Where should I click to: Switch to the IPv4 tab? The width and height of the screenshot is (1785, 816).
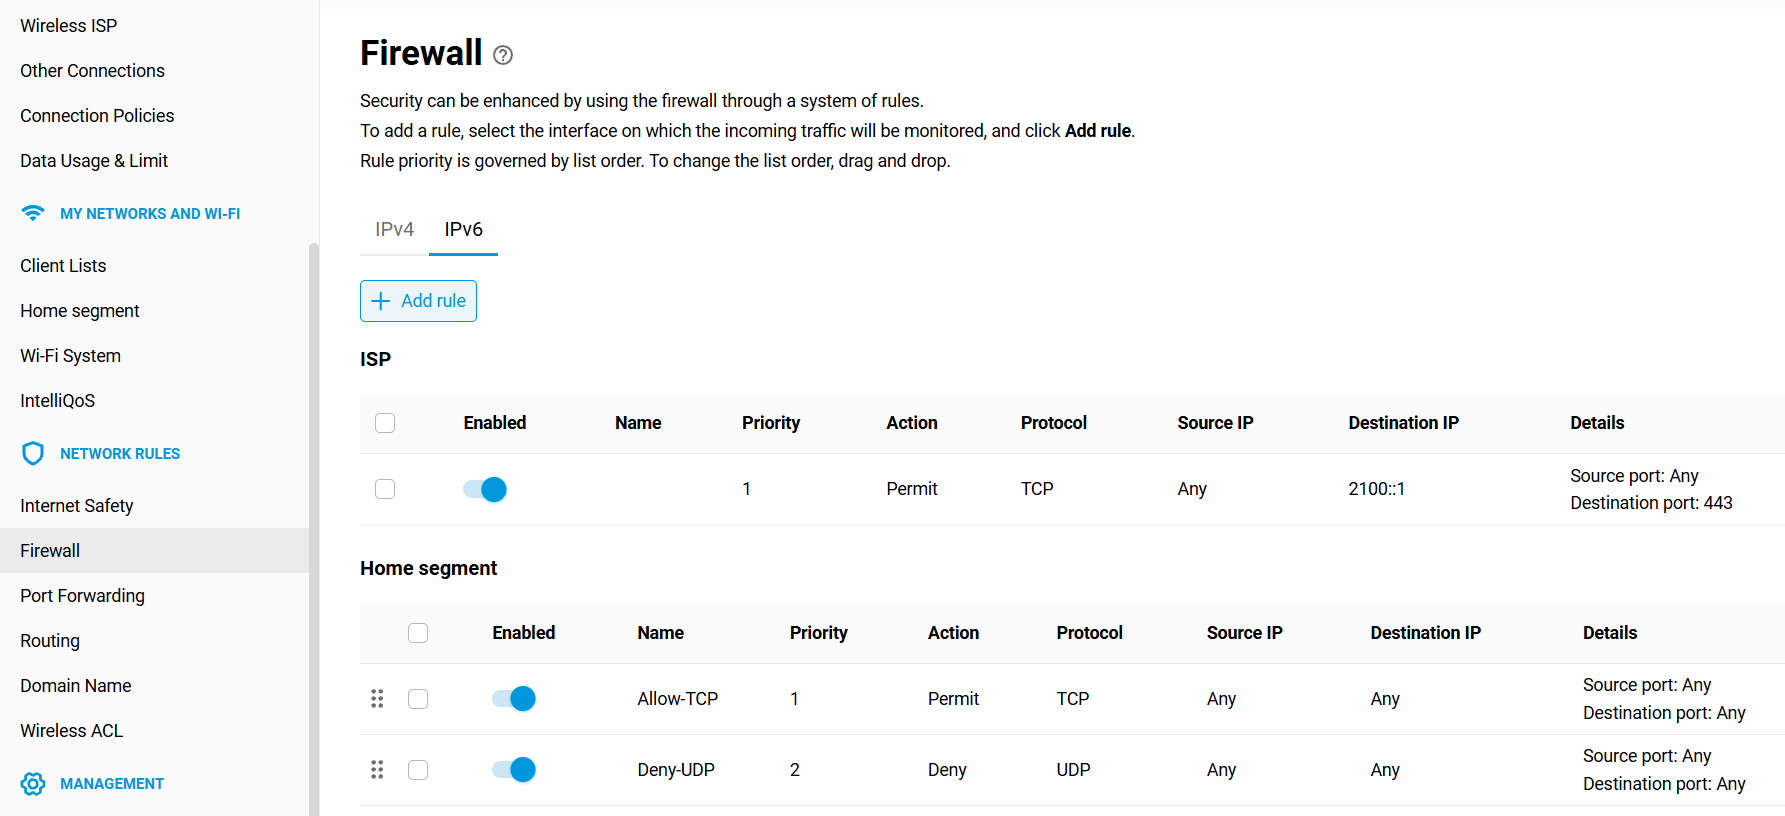[394, 229]
